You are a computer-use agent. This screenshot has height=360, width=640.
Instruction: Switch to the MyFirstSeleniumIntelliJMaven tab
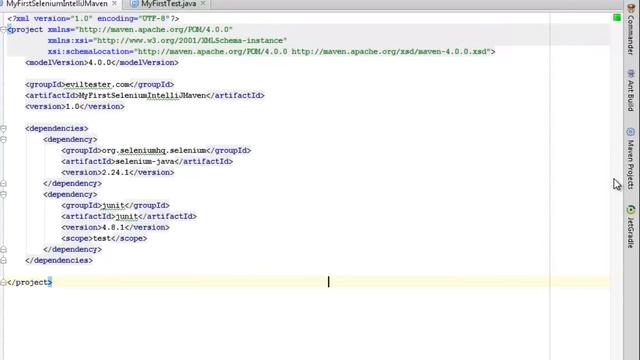click(x=57, y=4)
